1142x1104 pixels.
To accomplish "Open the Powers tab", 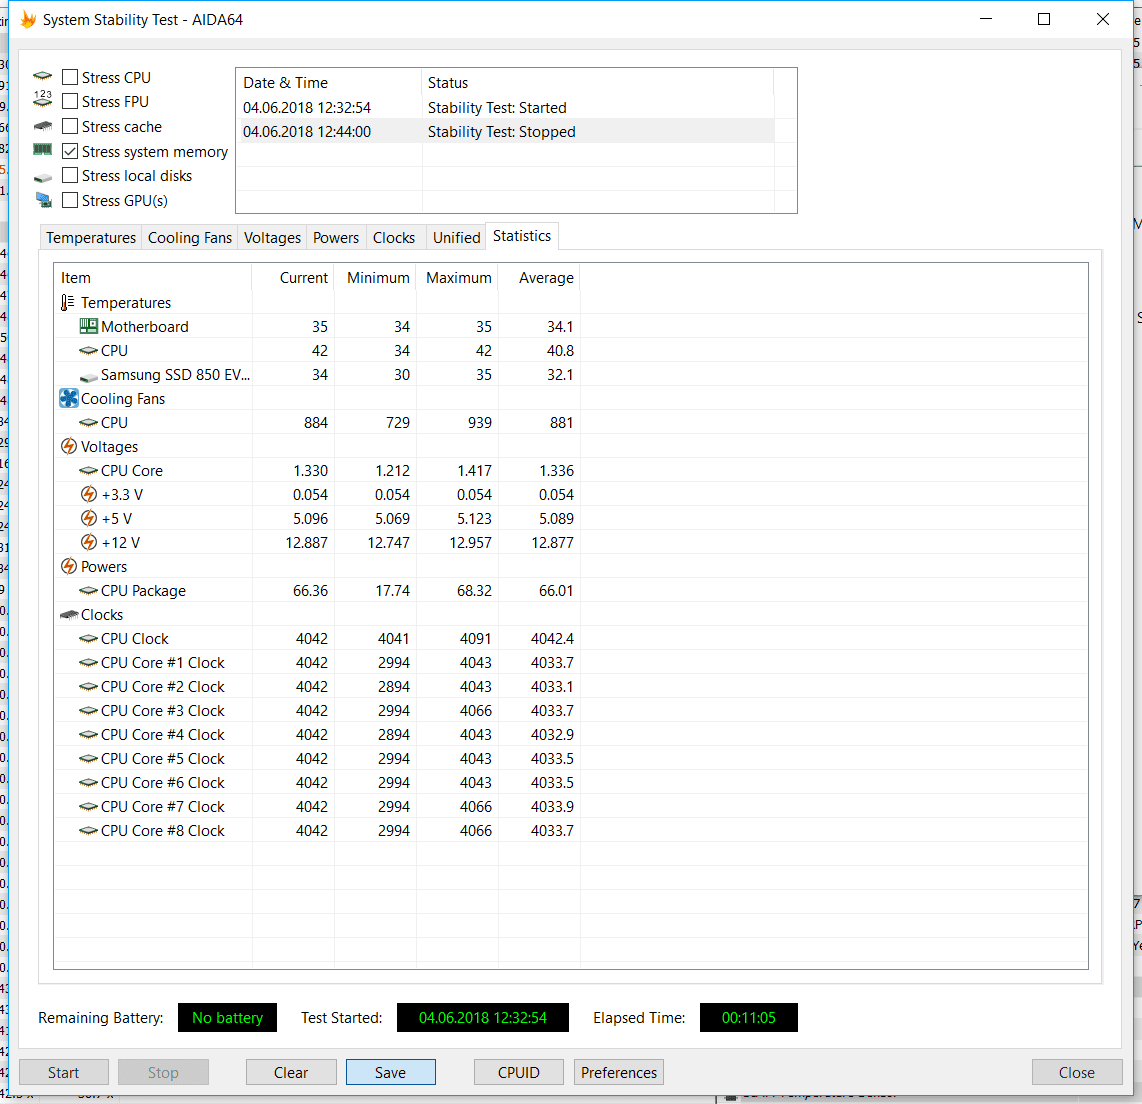I will click(x=336, y=238).
